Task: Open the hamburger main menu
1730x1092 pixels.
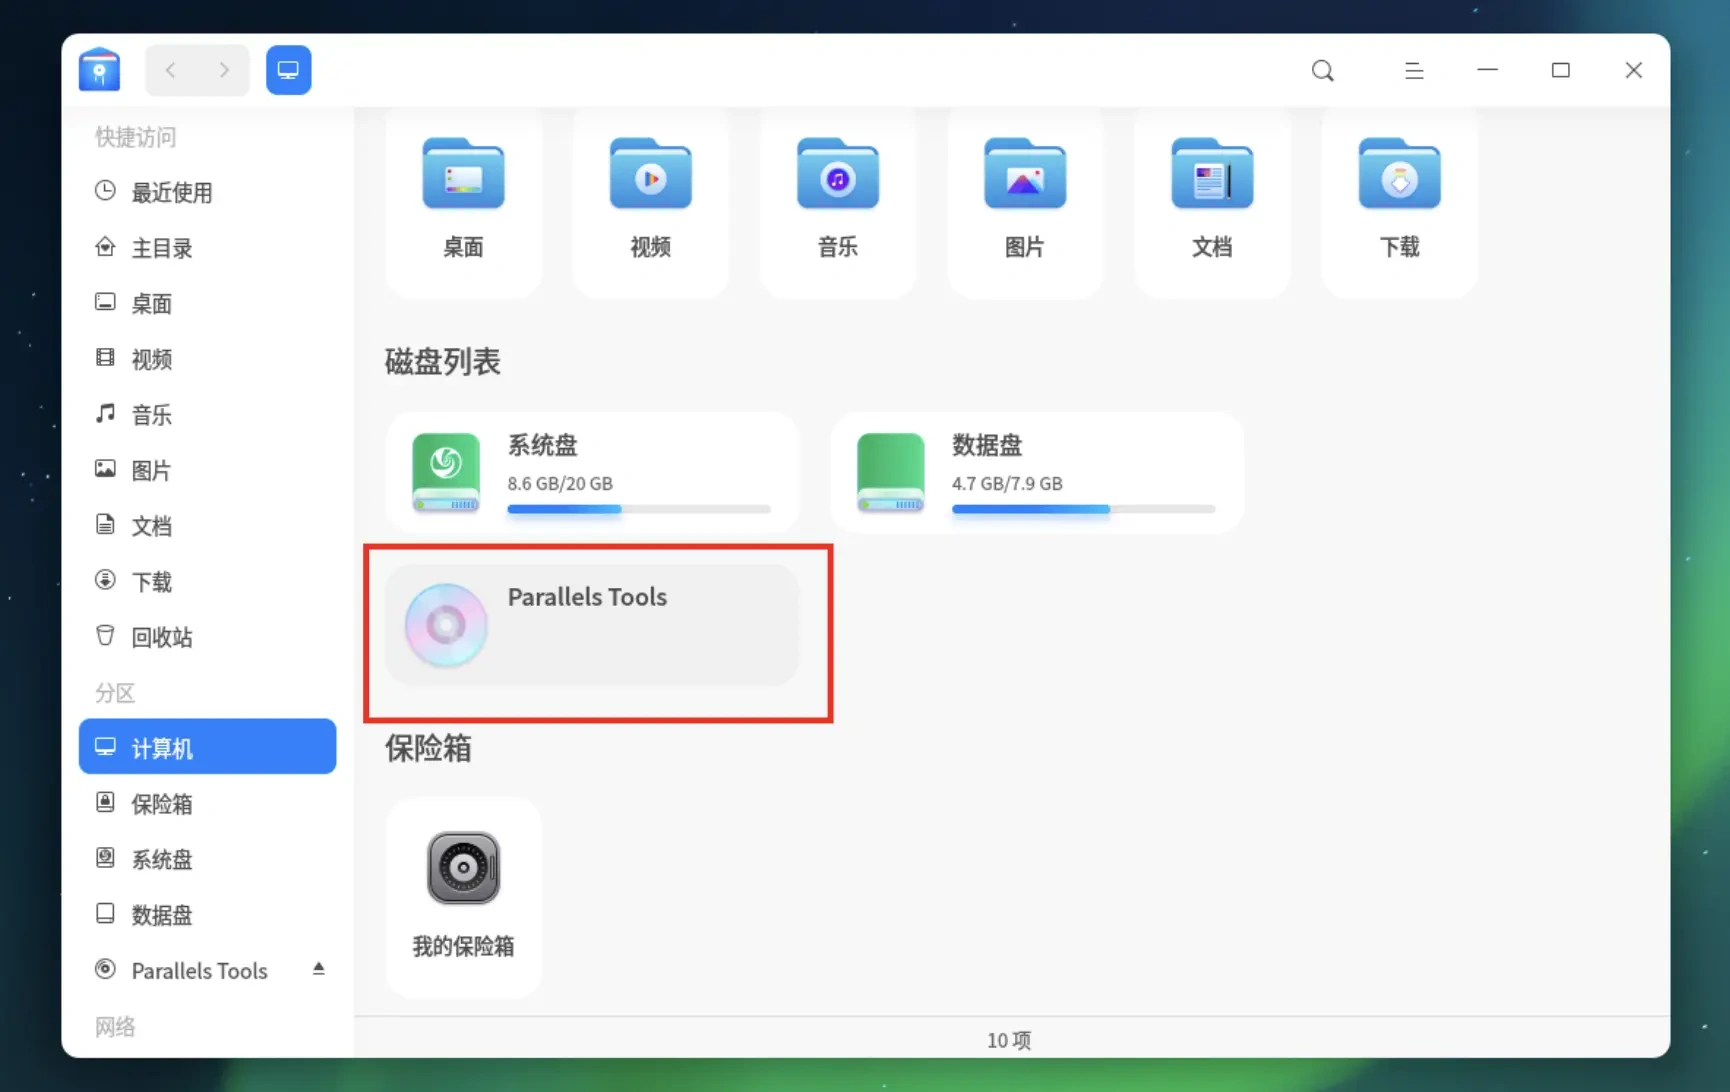Action: pos(1414,70)
